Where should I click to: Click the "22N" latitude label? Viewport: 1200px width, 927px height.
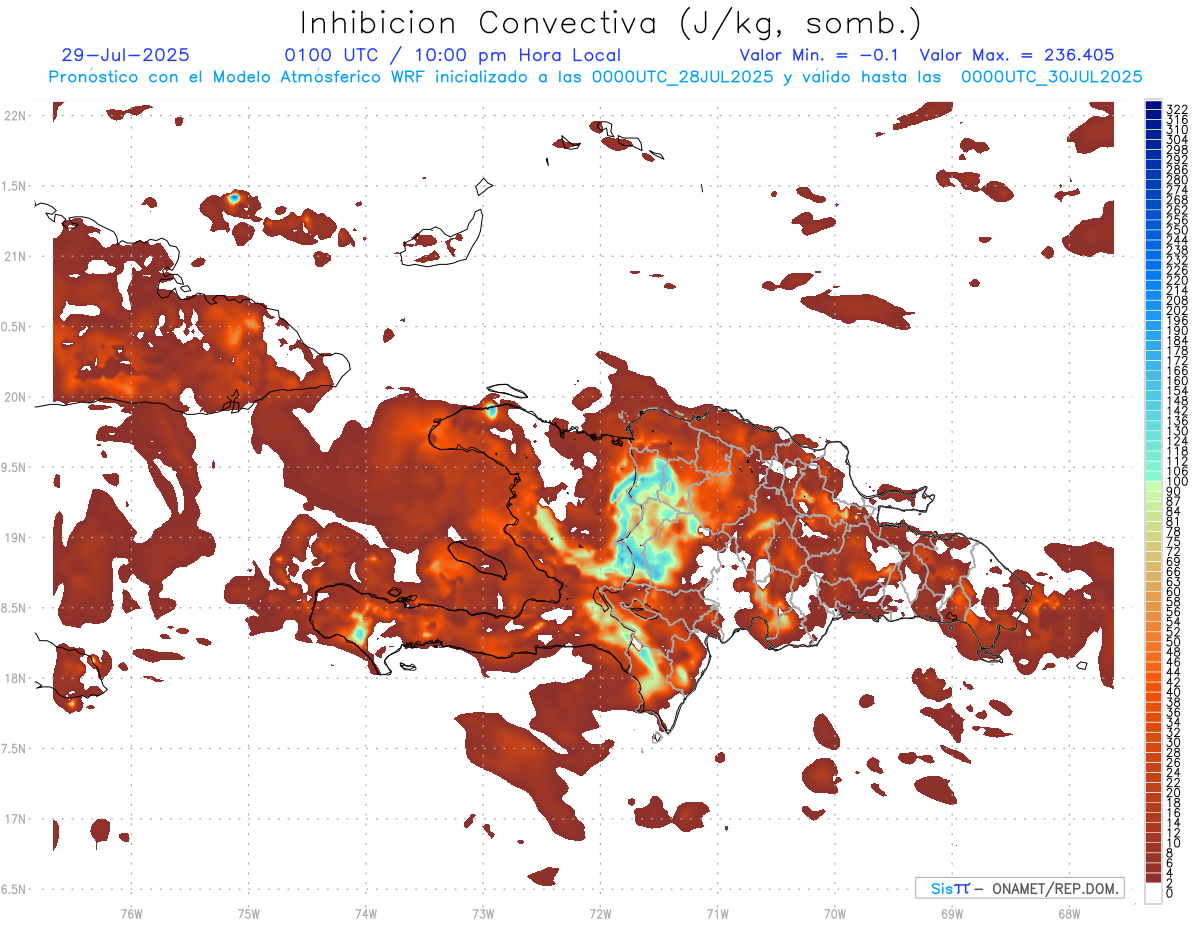coord(17,116)
